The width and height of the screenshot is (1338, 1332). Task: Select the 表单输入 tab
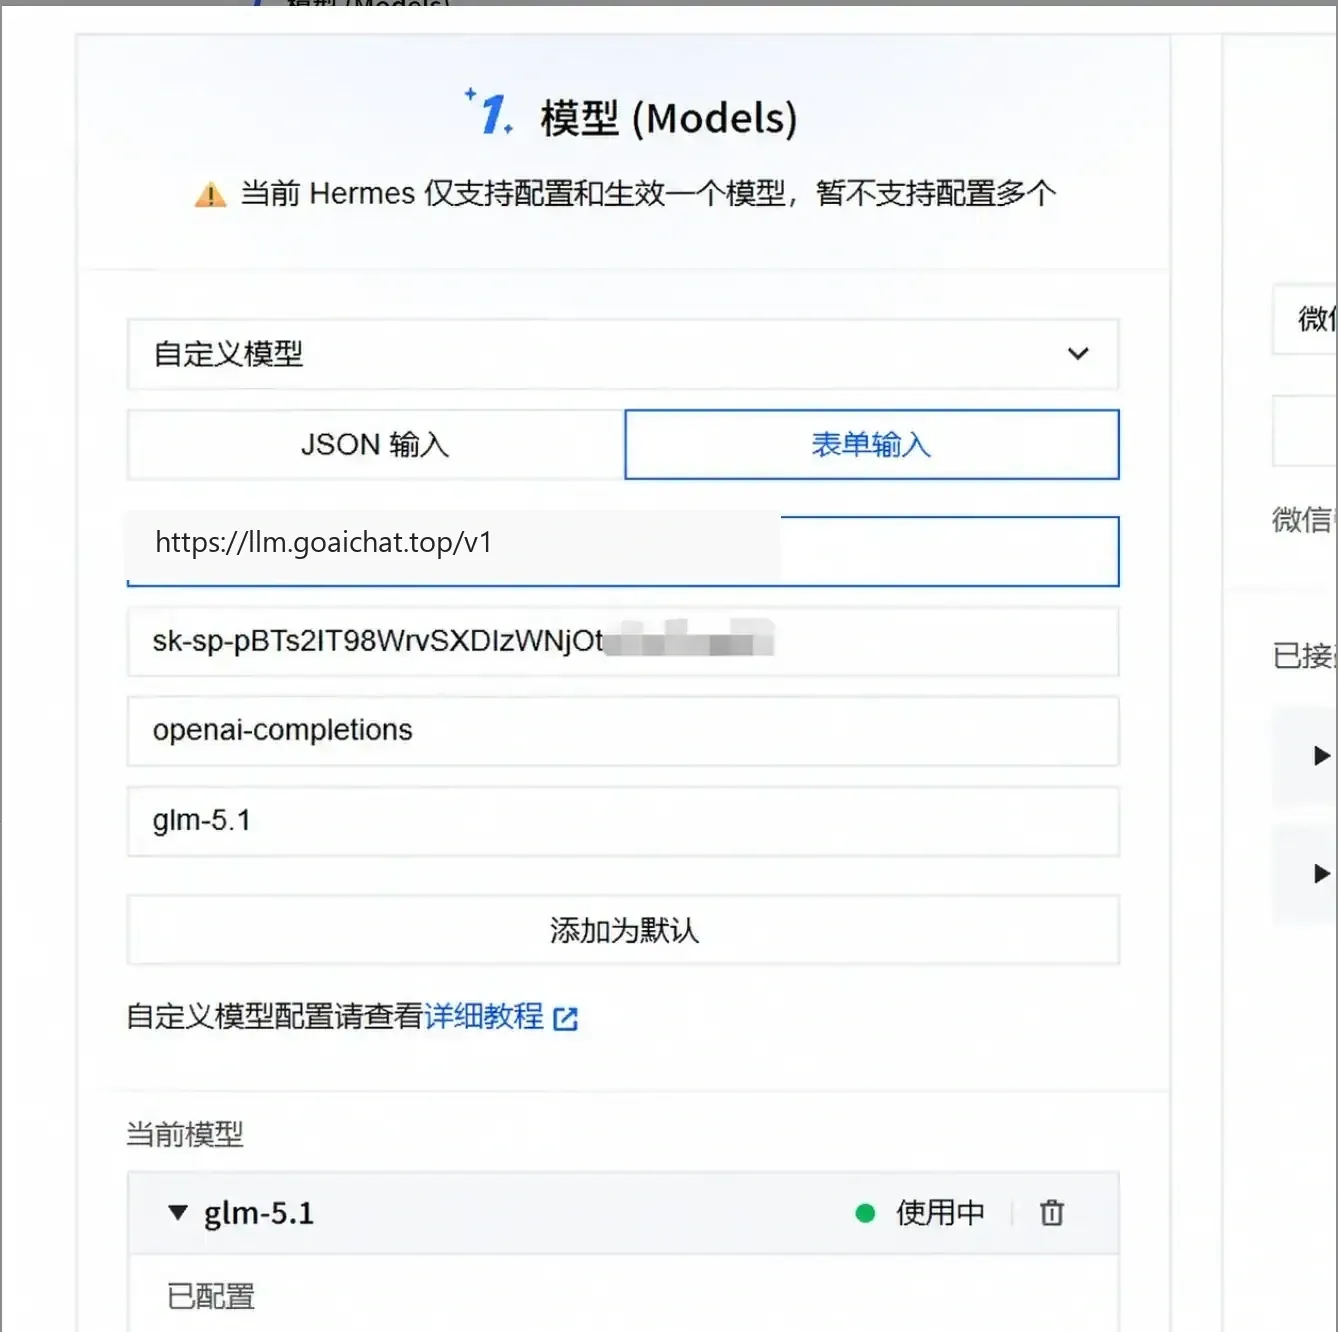(x=871, y=444)
